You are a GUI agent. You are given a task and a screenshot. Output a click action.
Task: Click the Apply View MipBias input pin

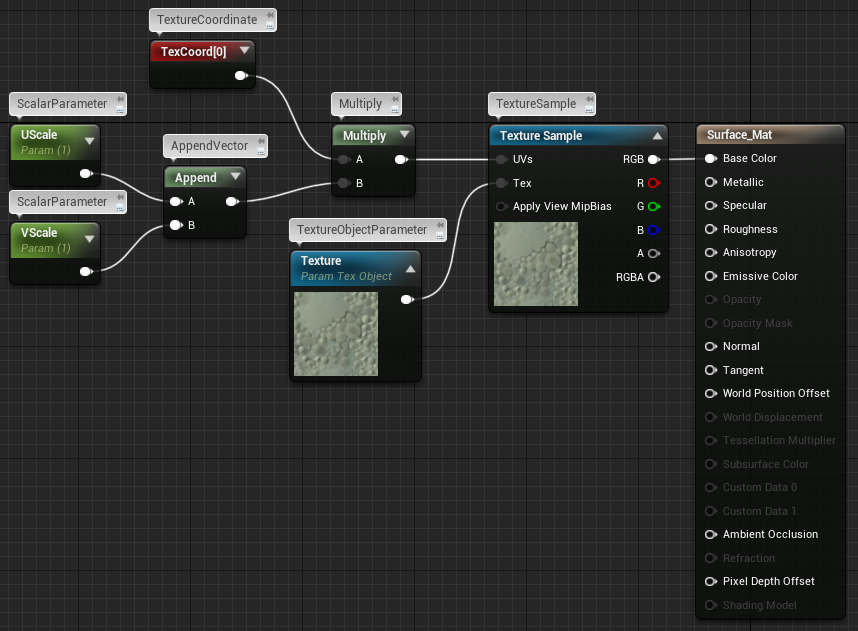pos(501,207)
